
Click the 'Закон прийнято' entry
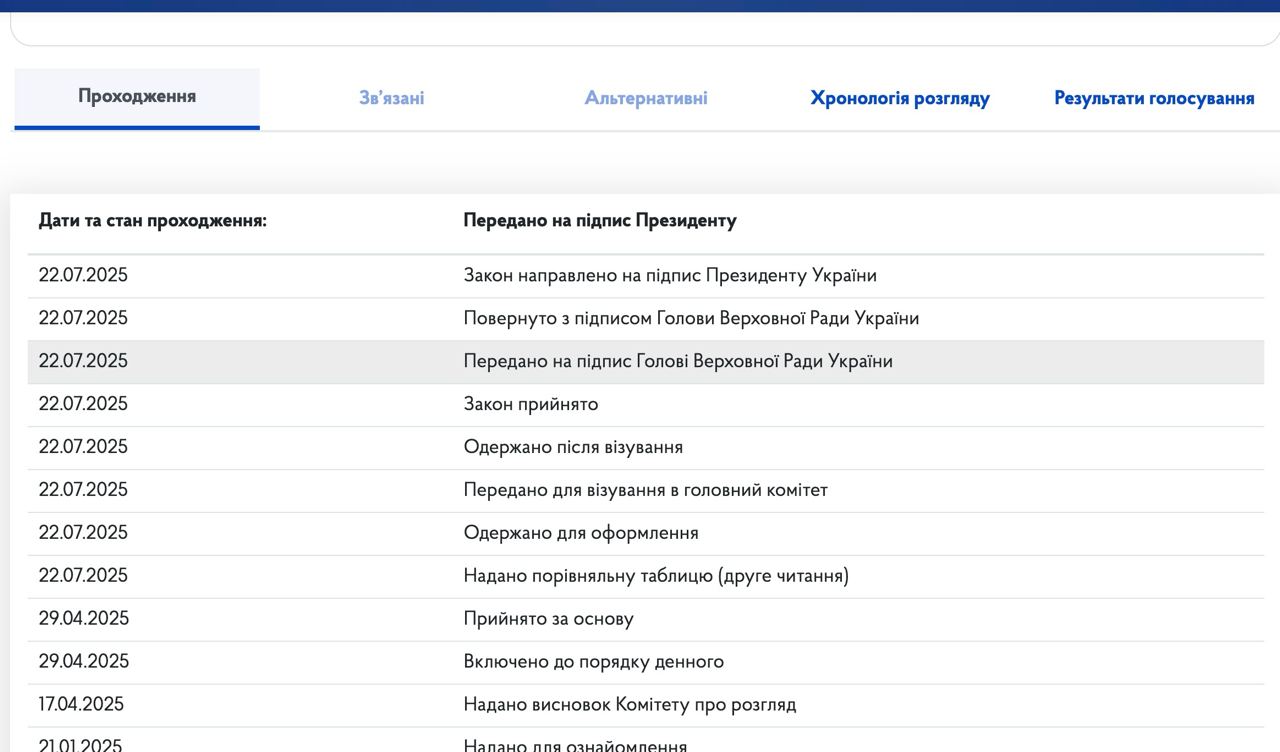[x=531, y=404]
